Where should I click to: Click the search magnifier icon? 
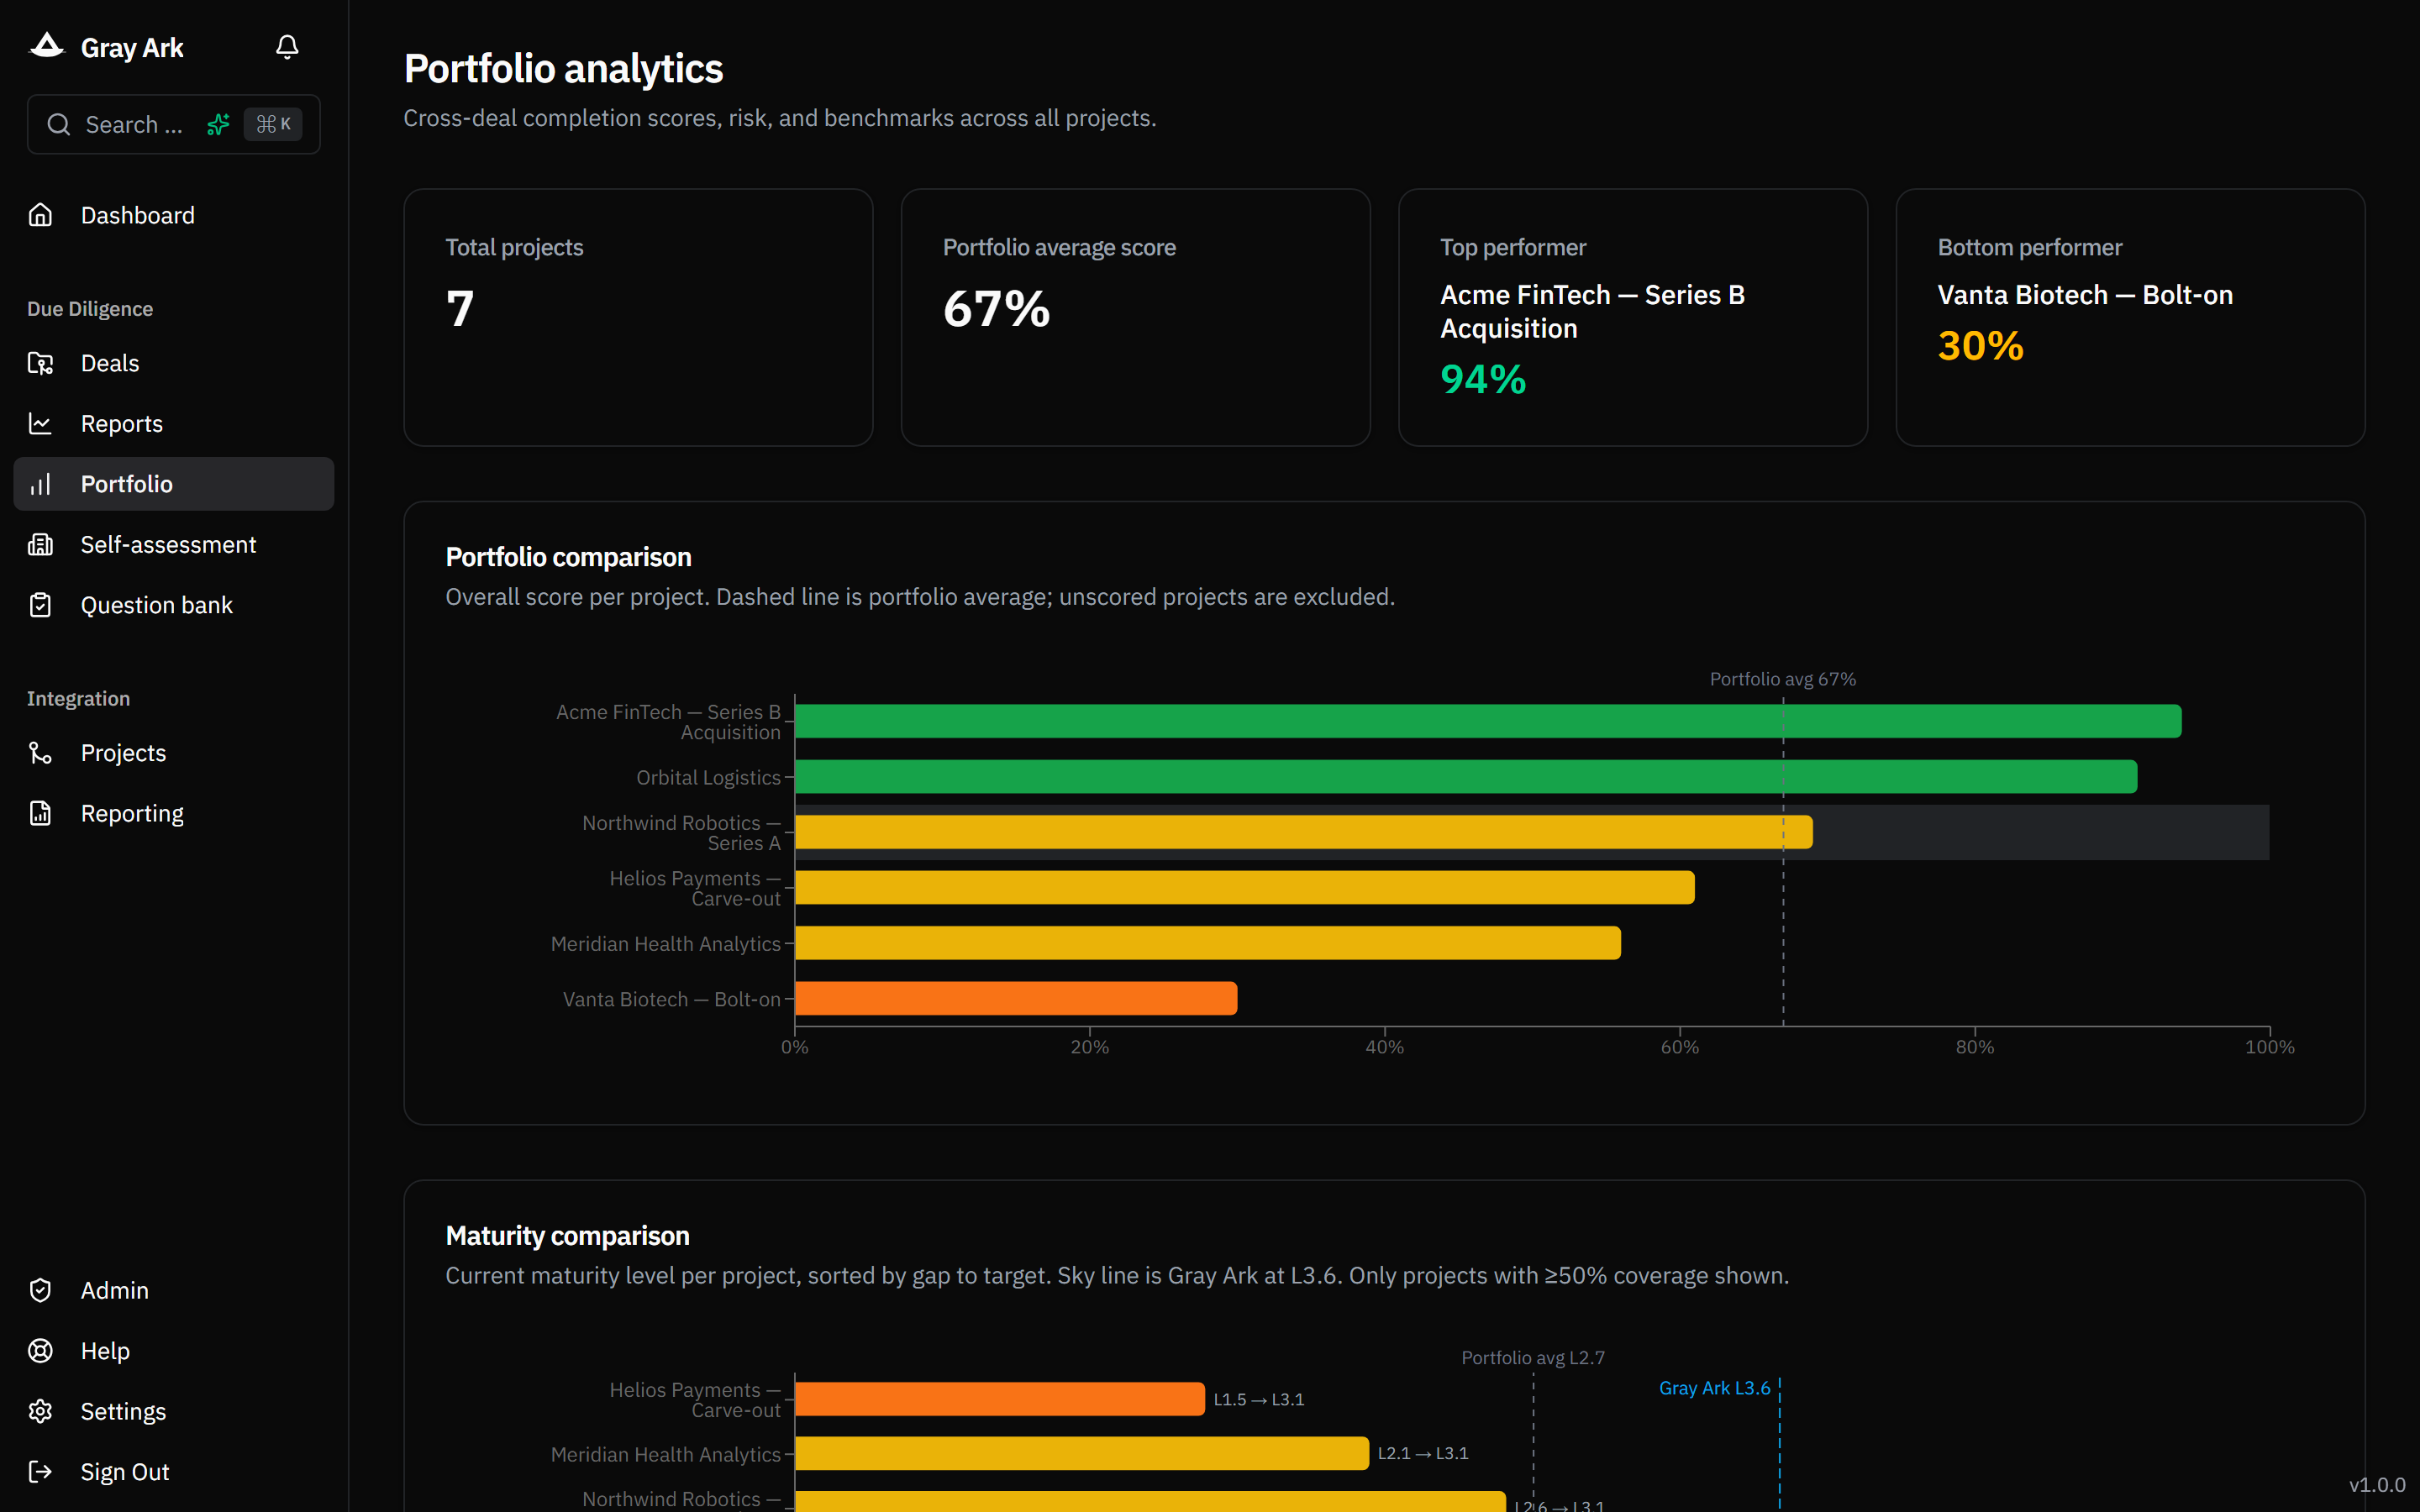[59, 125]
